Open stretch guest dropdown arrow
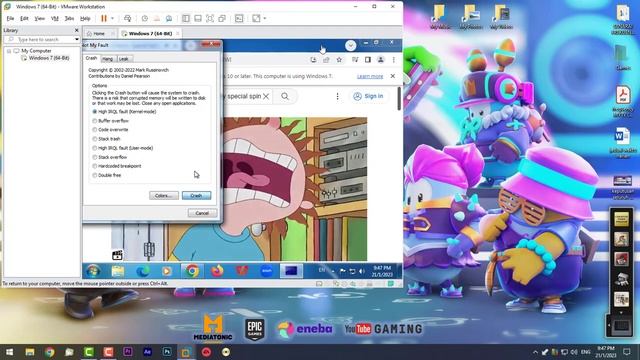The width and height of the screenshot is (640, 360). [x=265, y=18]
